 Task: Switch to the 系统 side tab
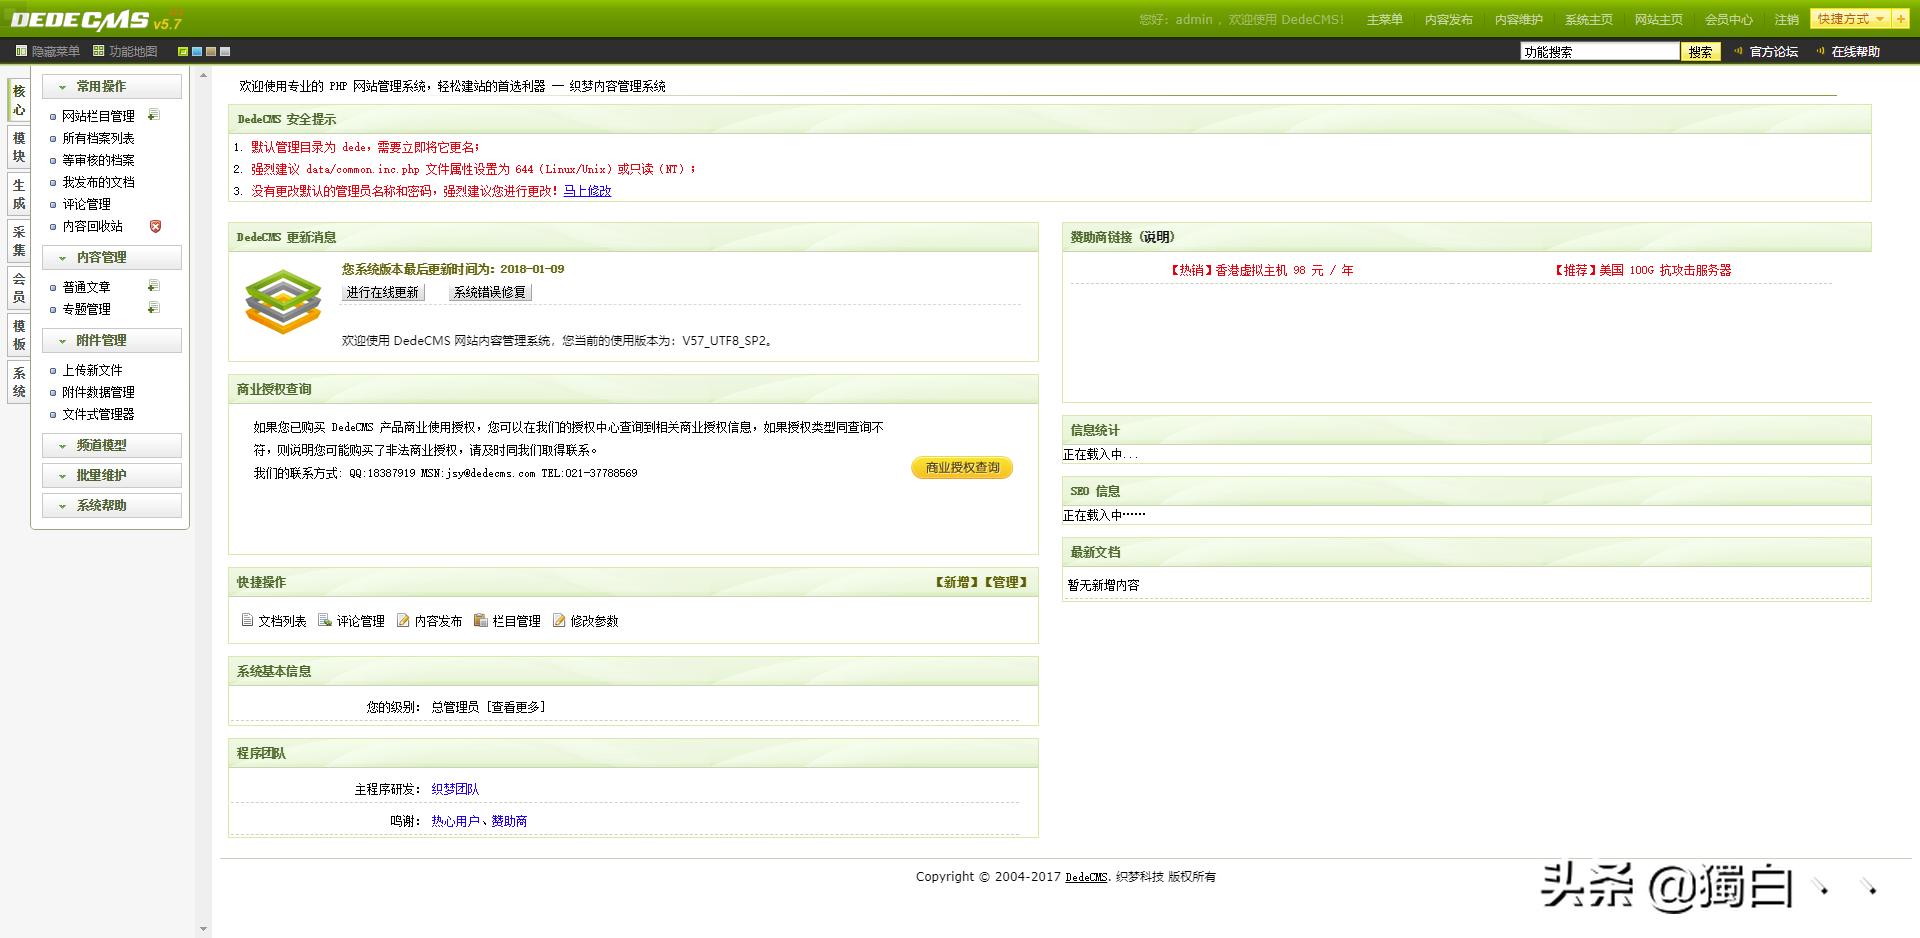19,382
